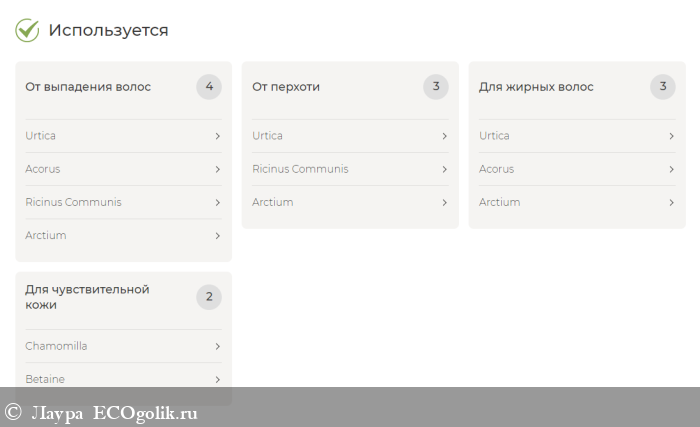Open Ricinus Communis chevron in От перхоти

point(444,169)
